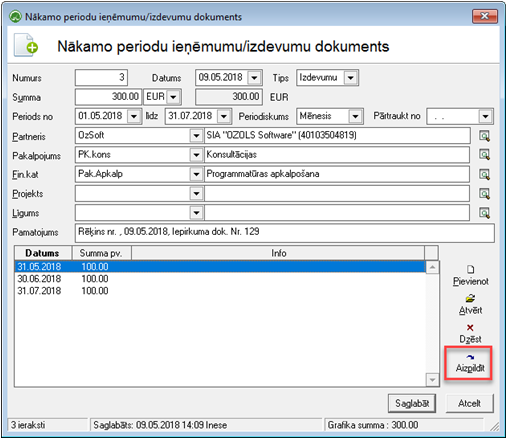This screenshot has width=508, height=440.
Task: Click the schedule list scrollbar down arrow
Action: tap(432, 380)
